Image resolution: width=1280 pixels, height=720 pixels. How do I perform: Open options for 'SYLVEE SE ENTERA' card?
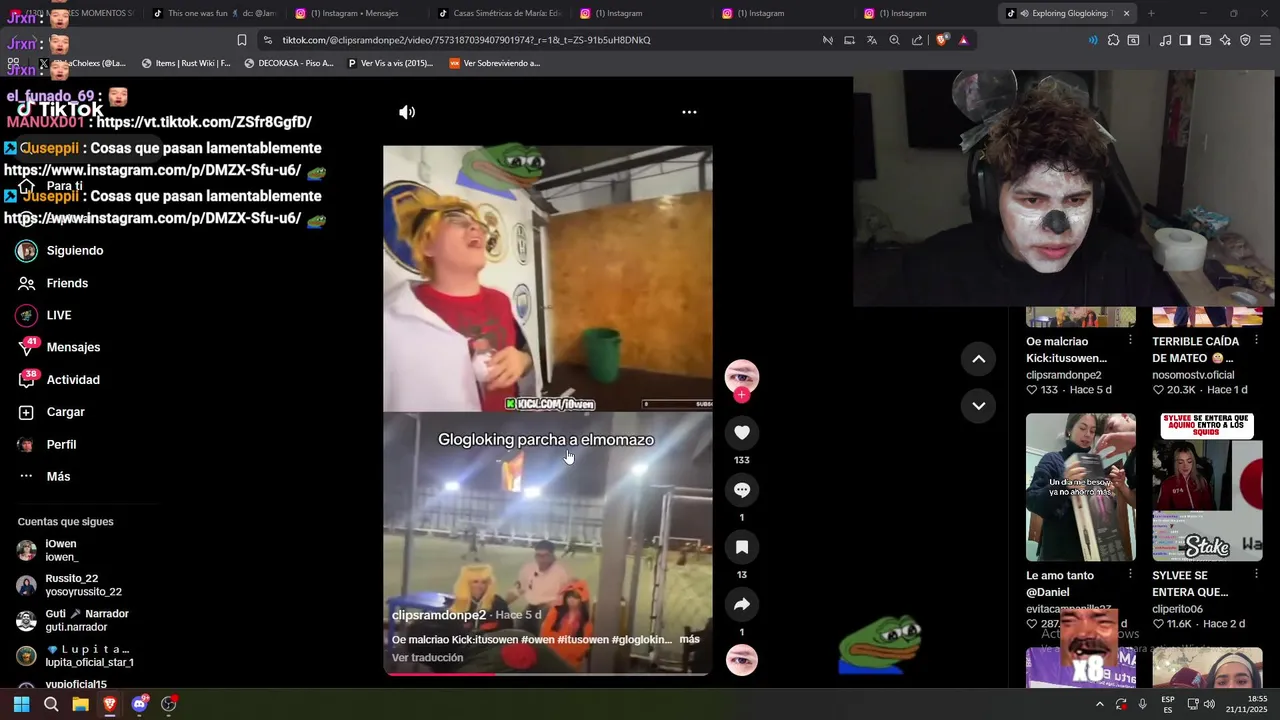[x=1256, y=574]
